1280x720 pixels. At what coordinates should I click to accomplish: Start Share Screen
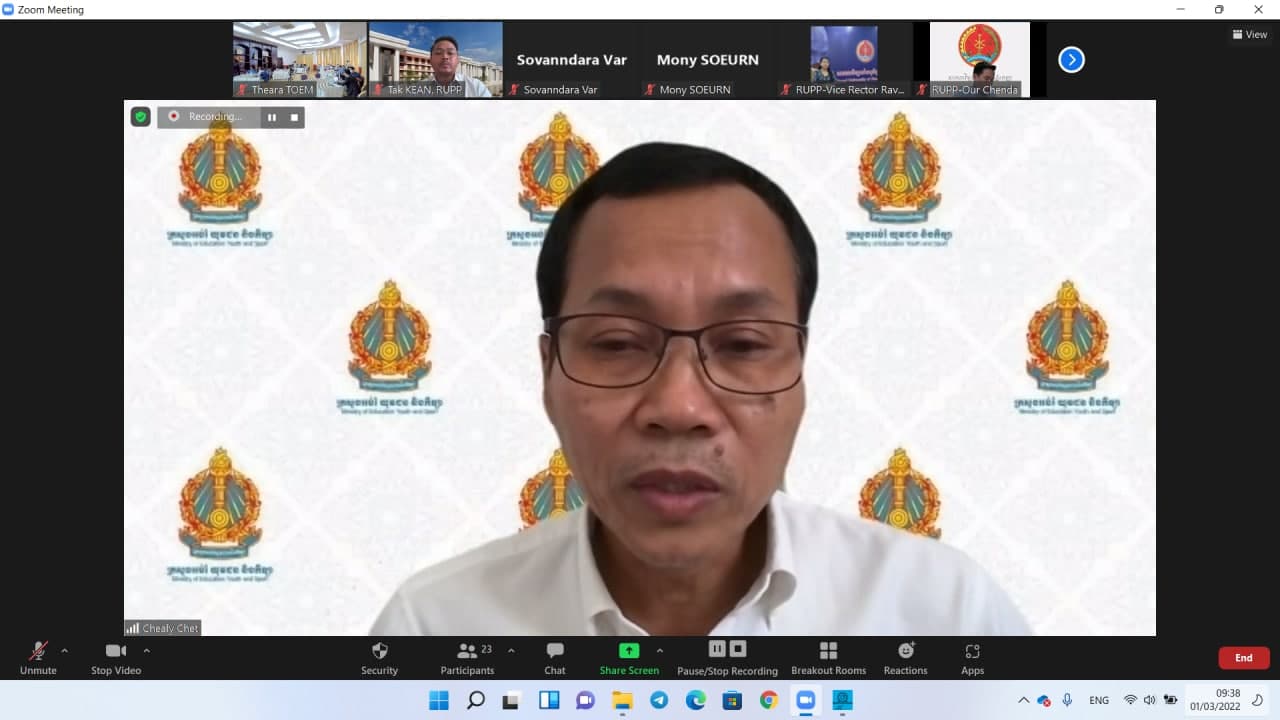pos(629,658)
